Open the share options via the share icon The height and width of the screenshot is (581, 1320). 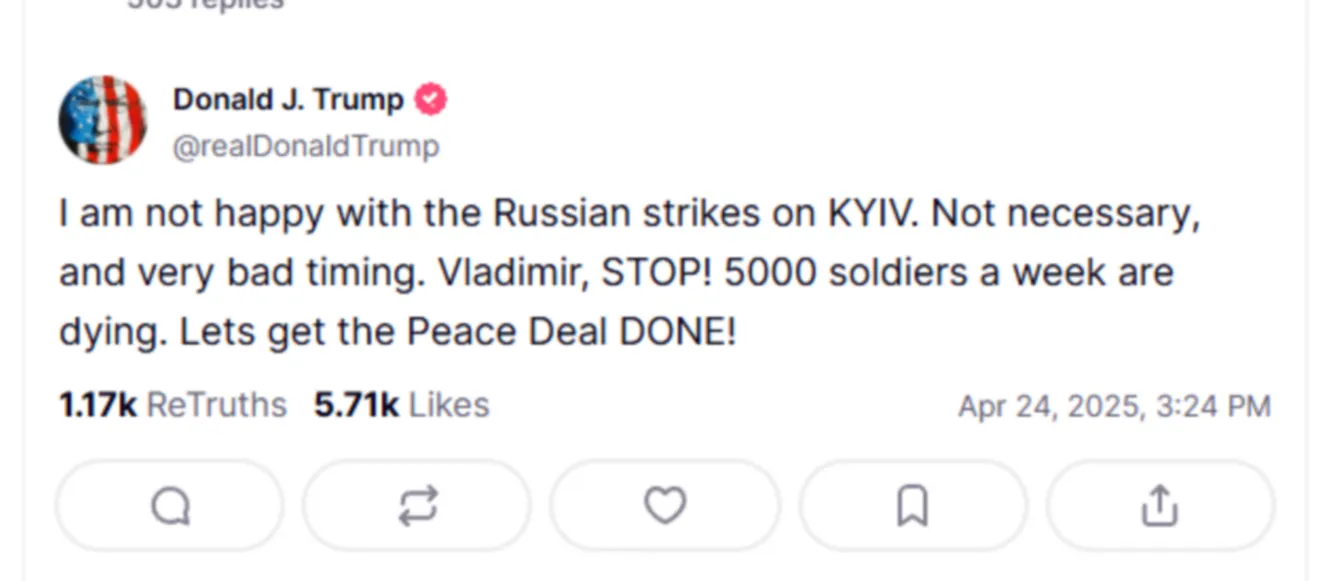pos(1159,506)
